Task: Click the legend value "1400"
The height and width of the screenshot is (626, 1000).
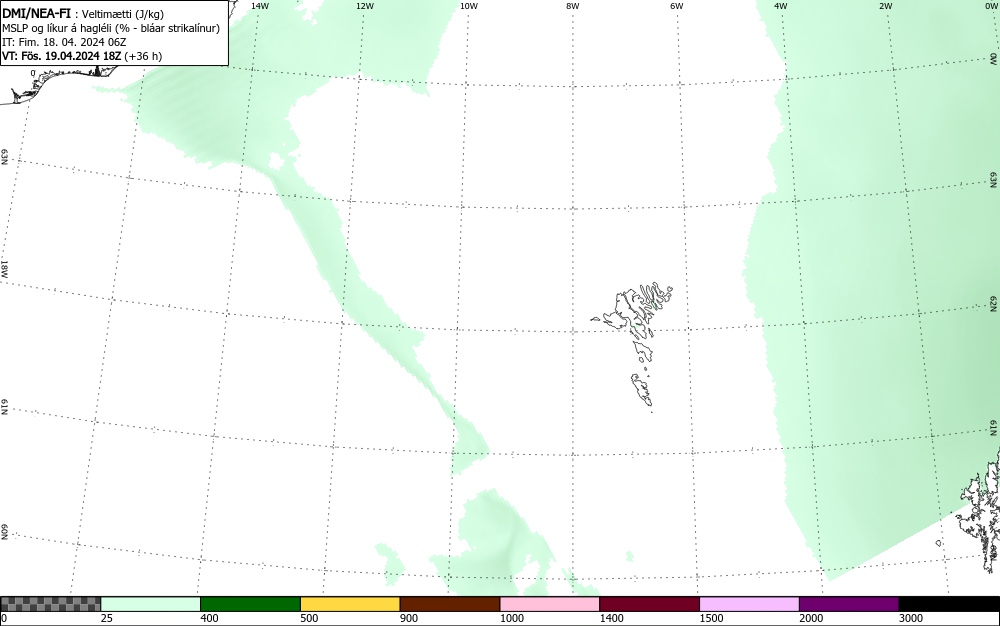Action: tap(612, 618)
